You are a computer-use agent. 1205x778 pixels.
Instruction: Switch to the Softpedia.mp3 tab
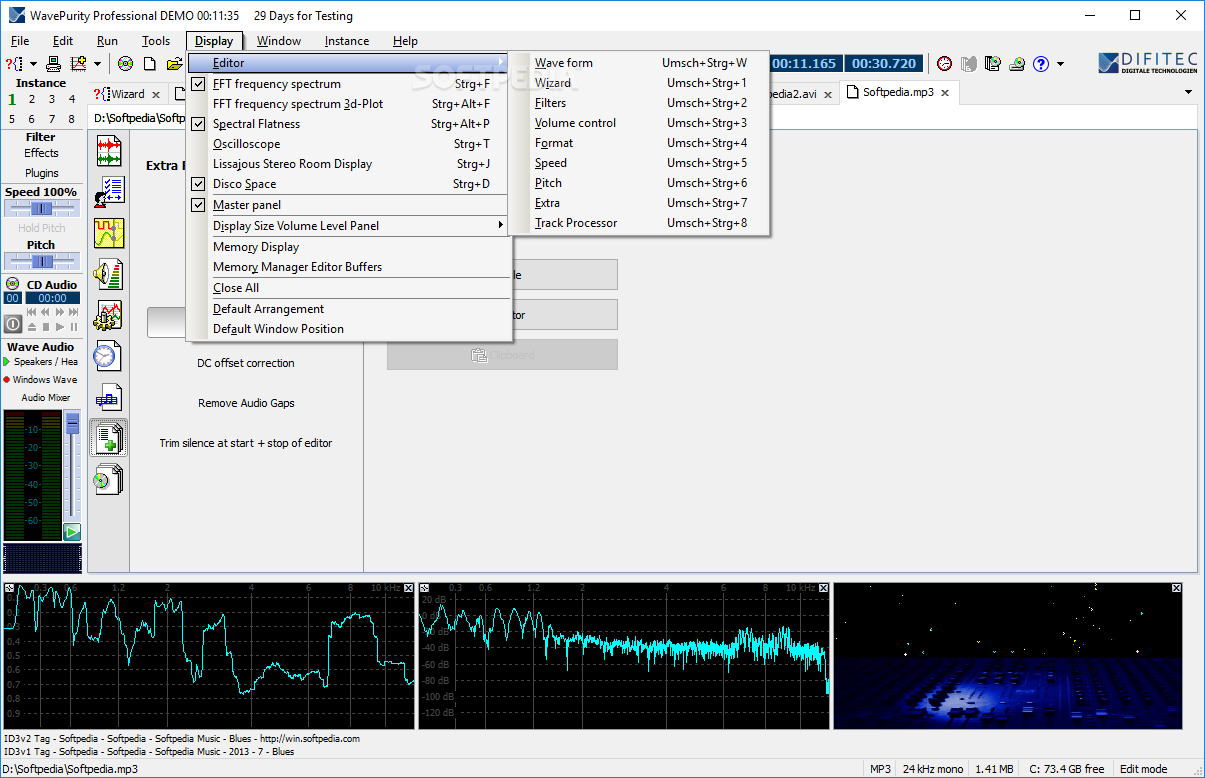[898, 92]
